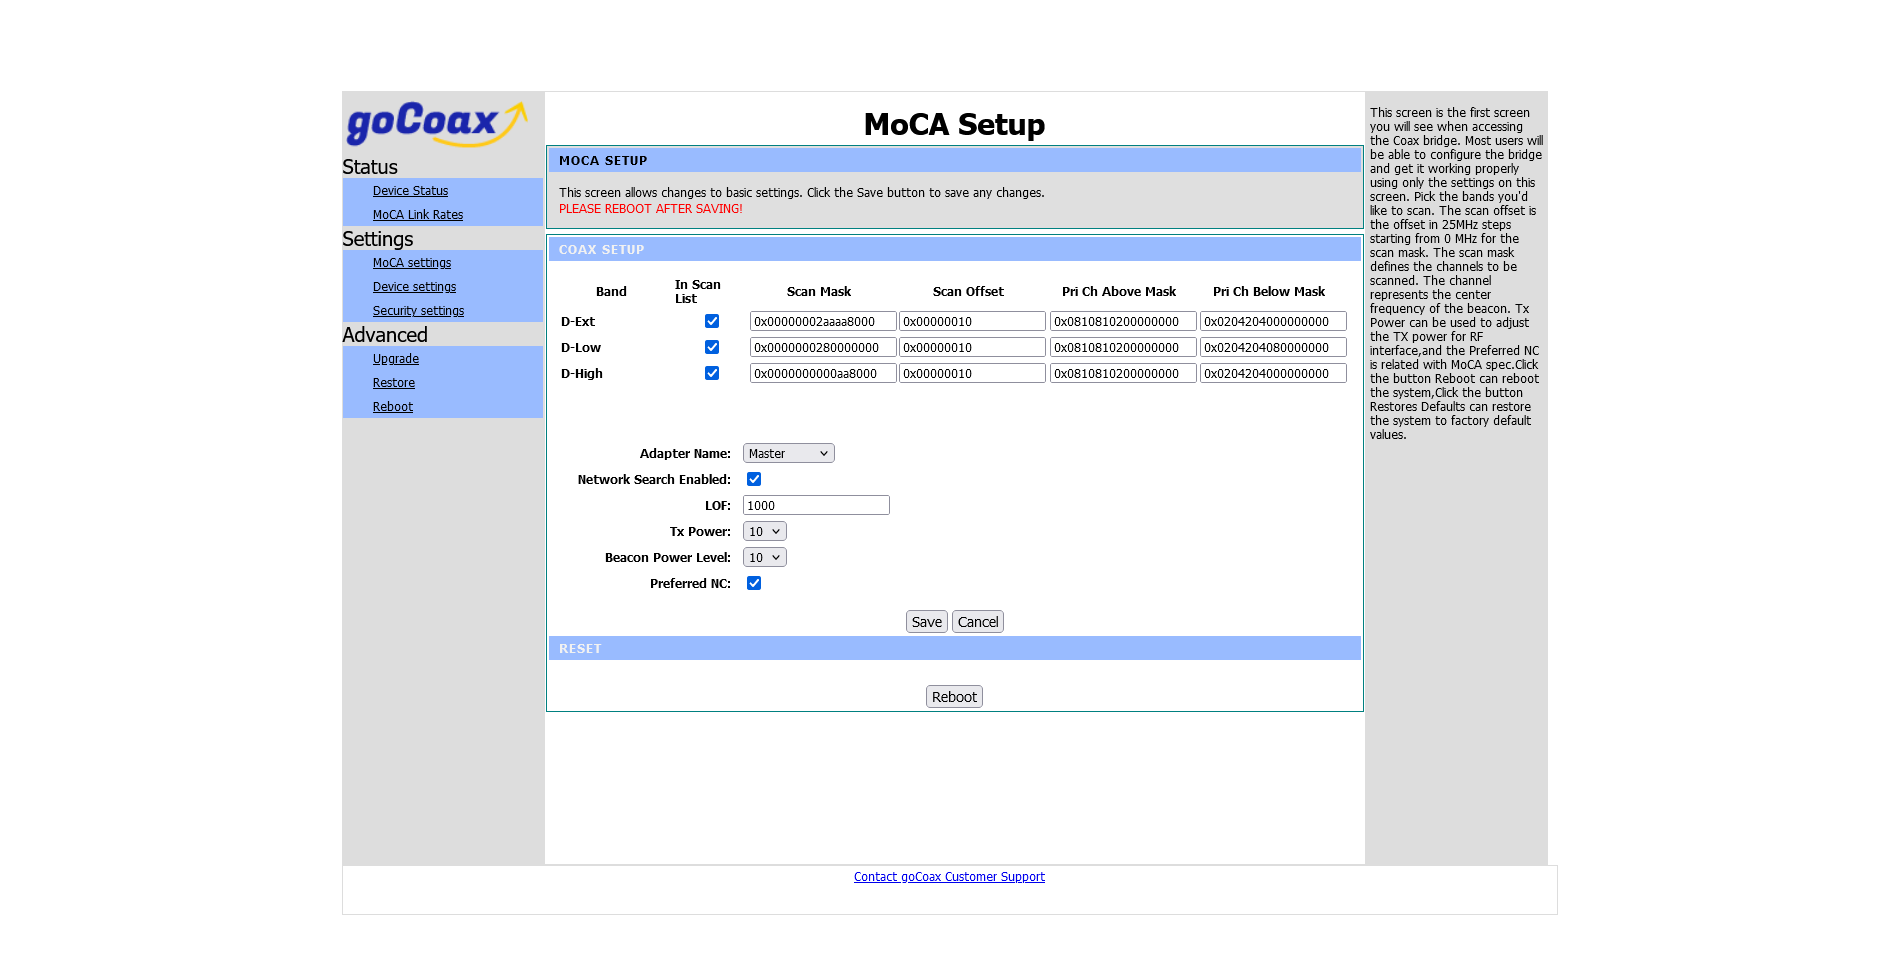Click the "Scan Mask" column header
The height and width of the screenshot is (965, 1903).
[819, 292]
